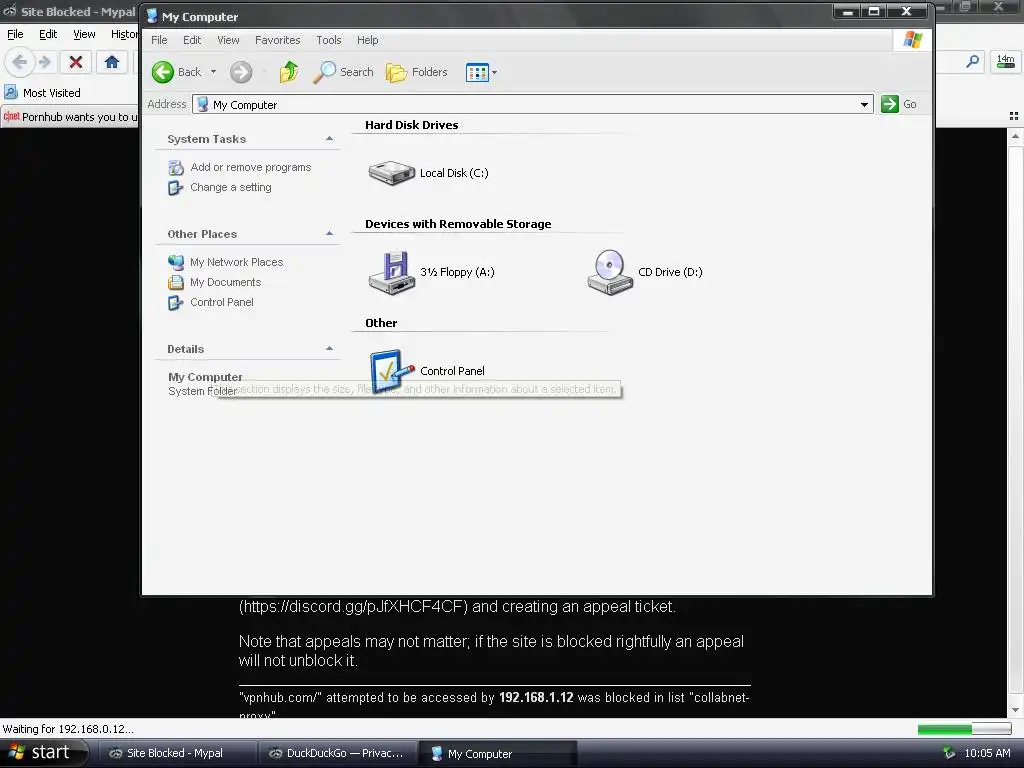Click the system tray network icon

coord(949,753)
